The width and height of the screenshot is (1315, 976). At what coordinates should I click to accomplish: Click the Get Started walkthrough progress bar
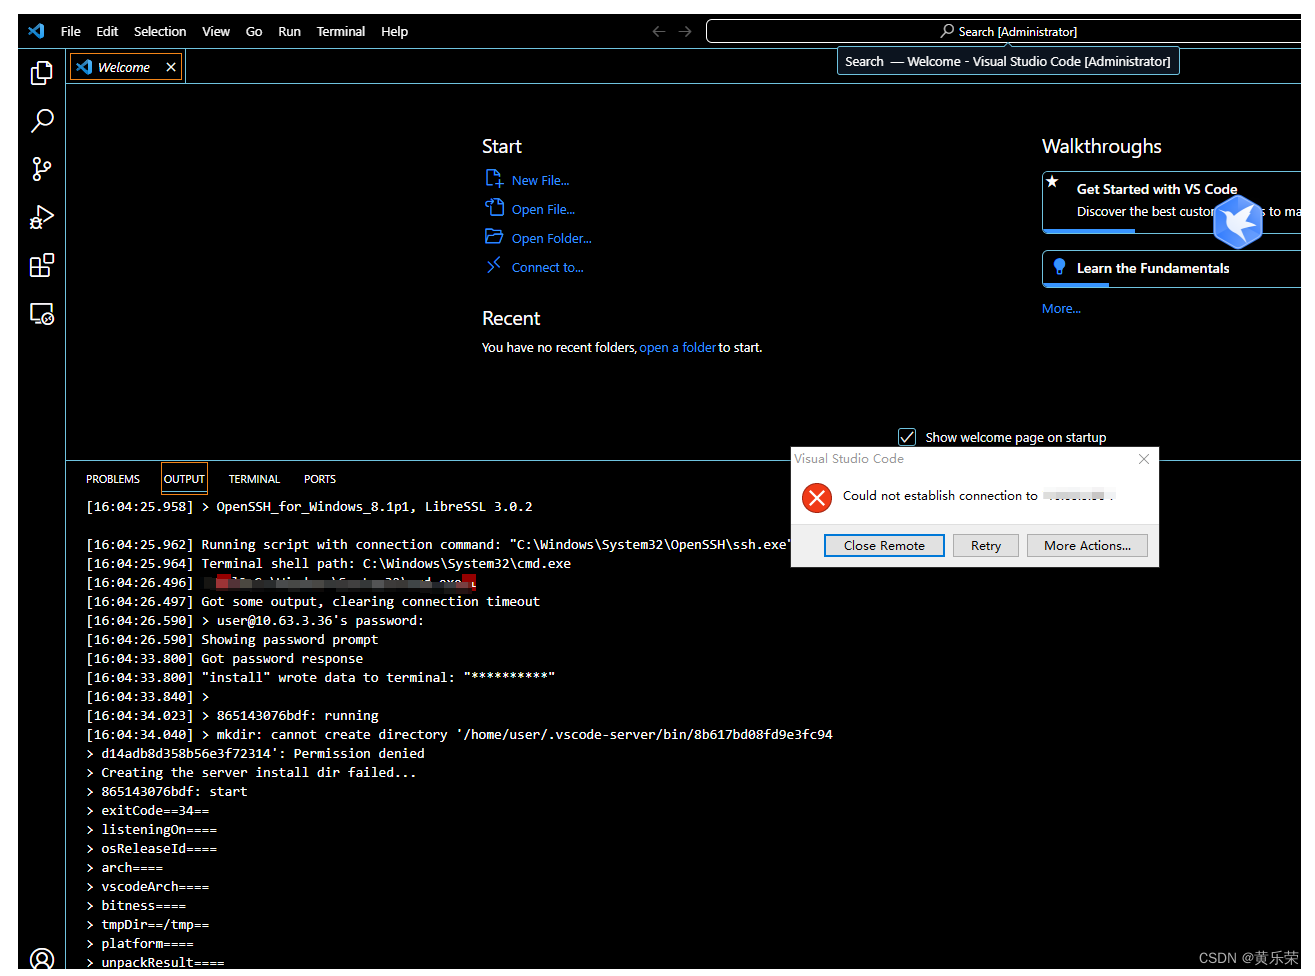pyautogui.click(x=1090, y=231)
